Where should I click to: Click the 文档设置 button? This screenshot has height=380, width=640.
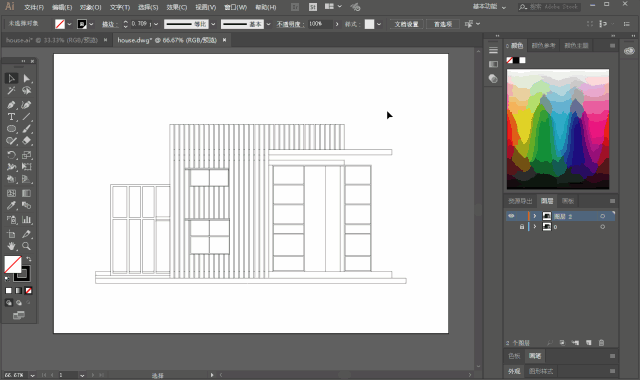coord(406,24)
